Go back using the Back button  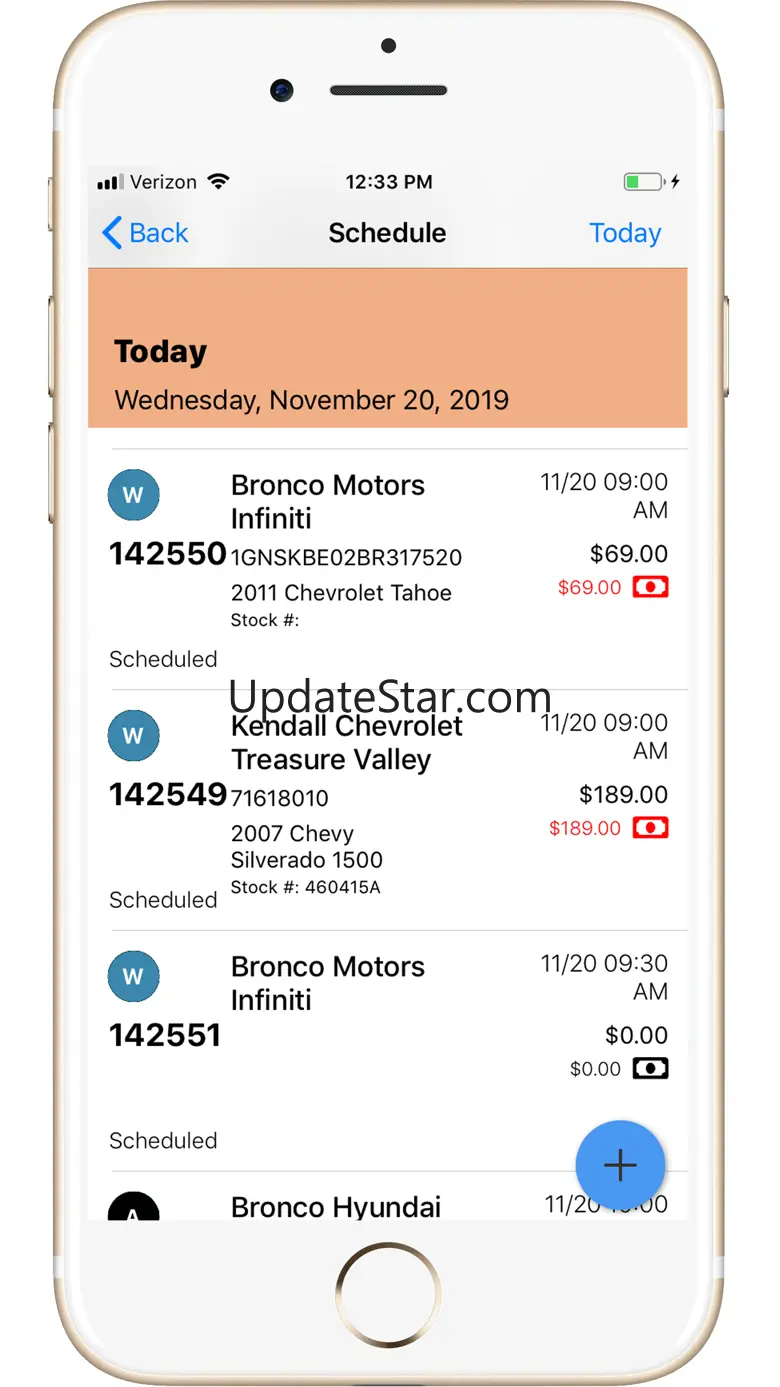[145, 233]
